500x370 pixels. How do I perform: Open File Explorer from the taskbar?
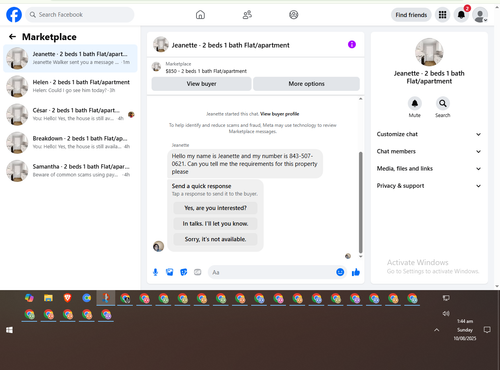[x=48, y=298]
